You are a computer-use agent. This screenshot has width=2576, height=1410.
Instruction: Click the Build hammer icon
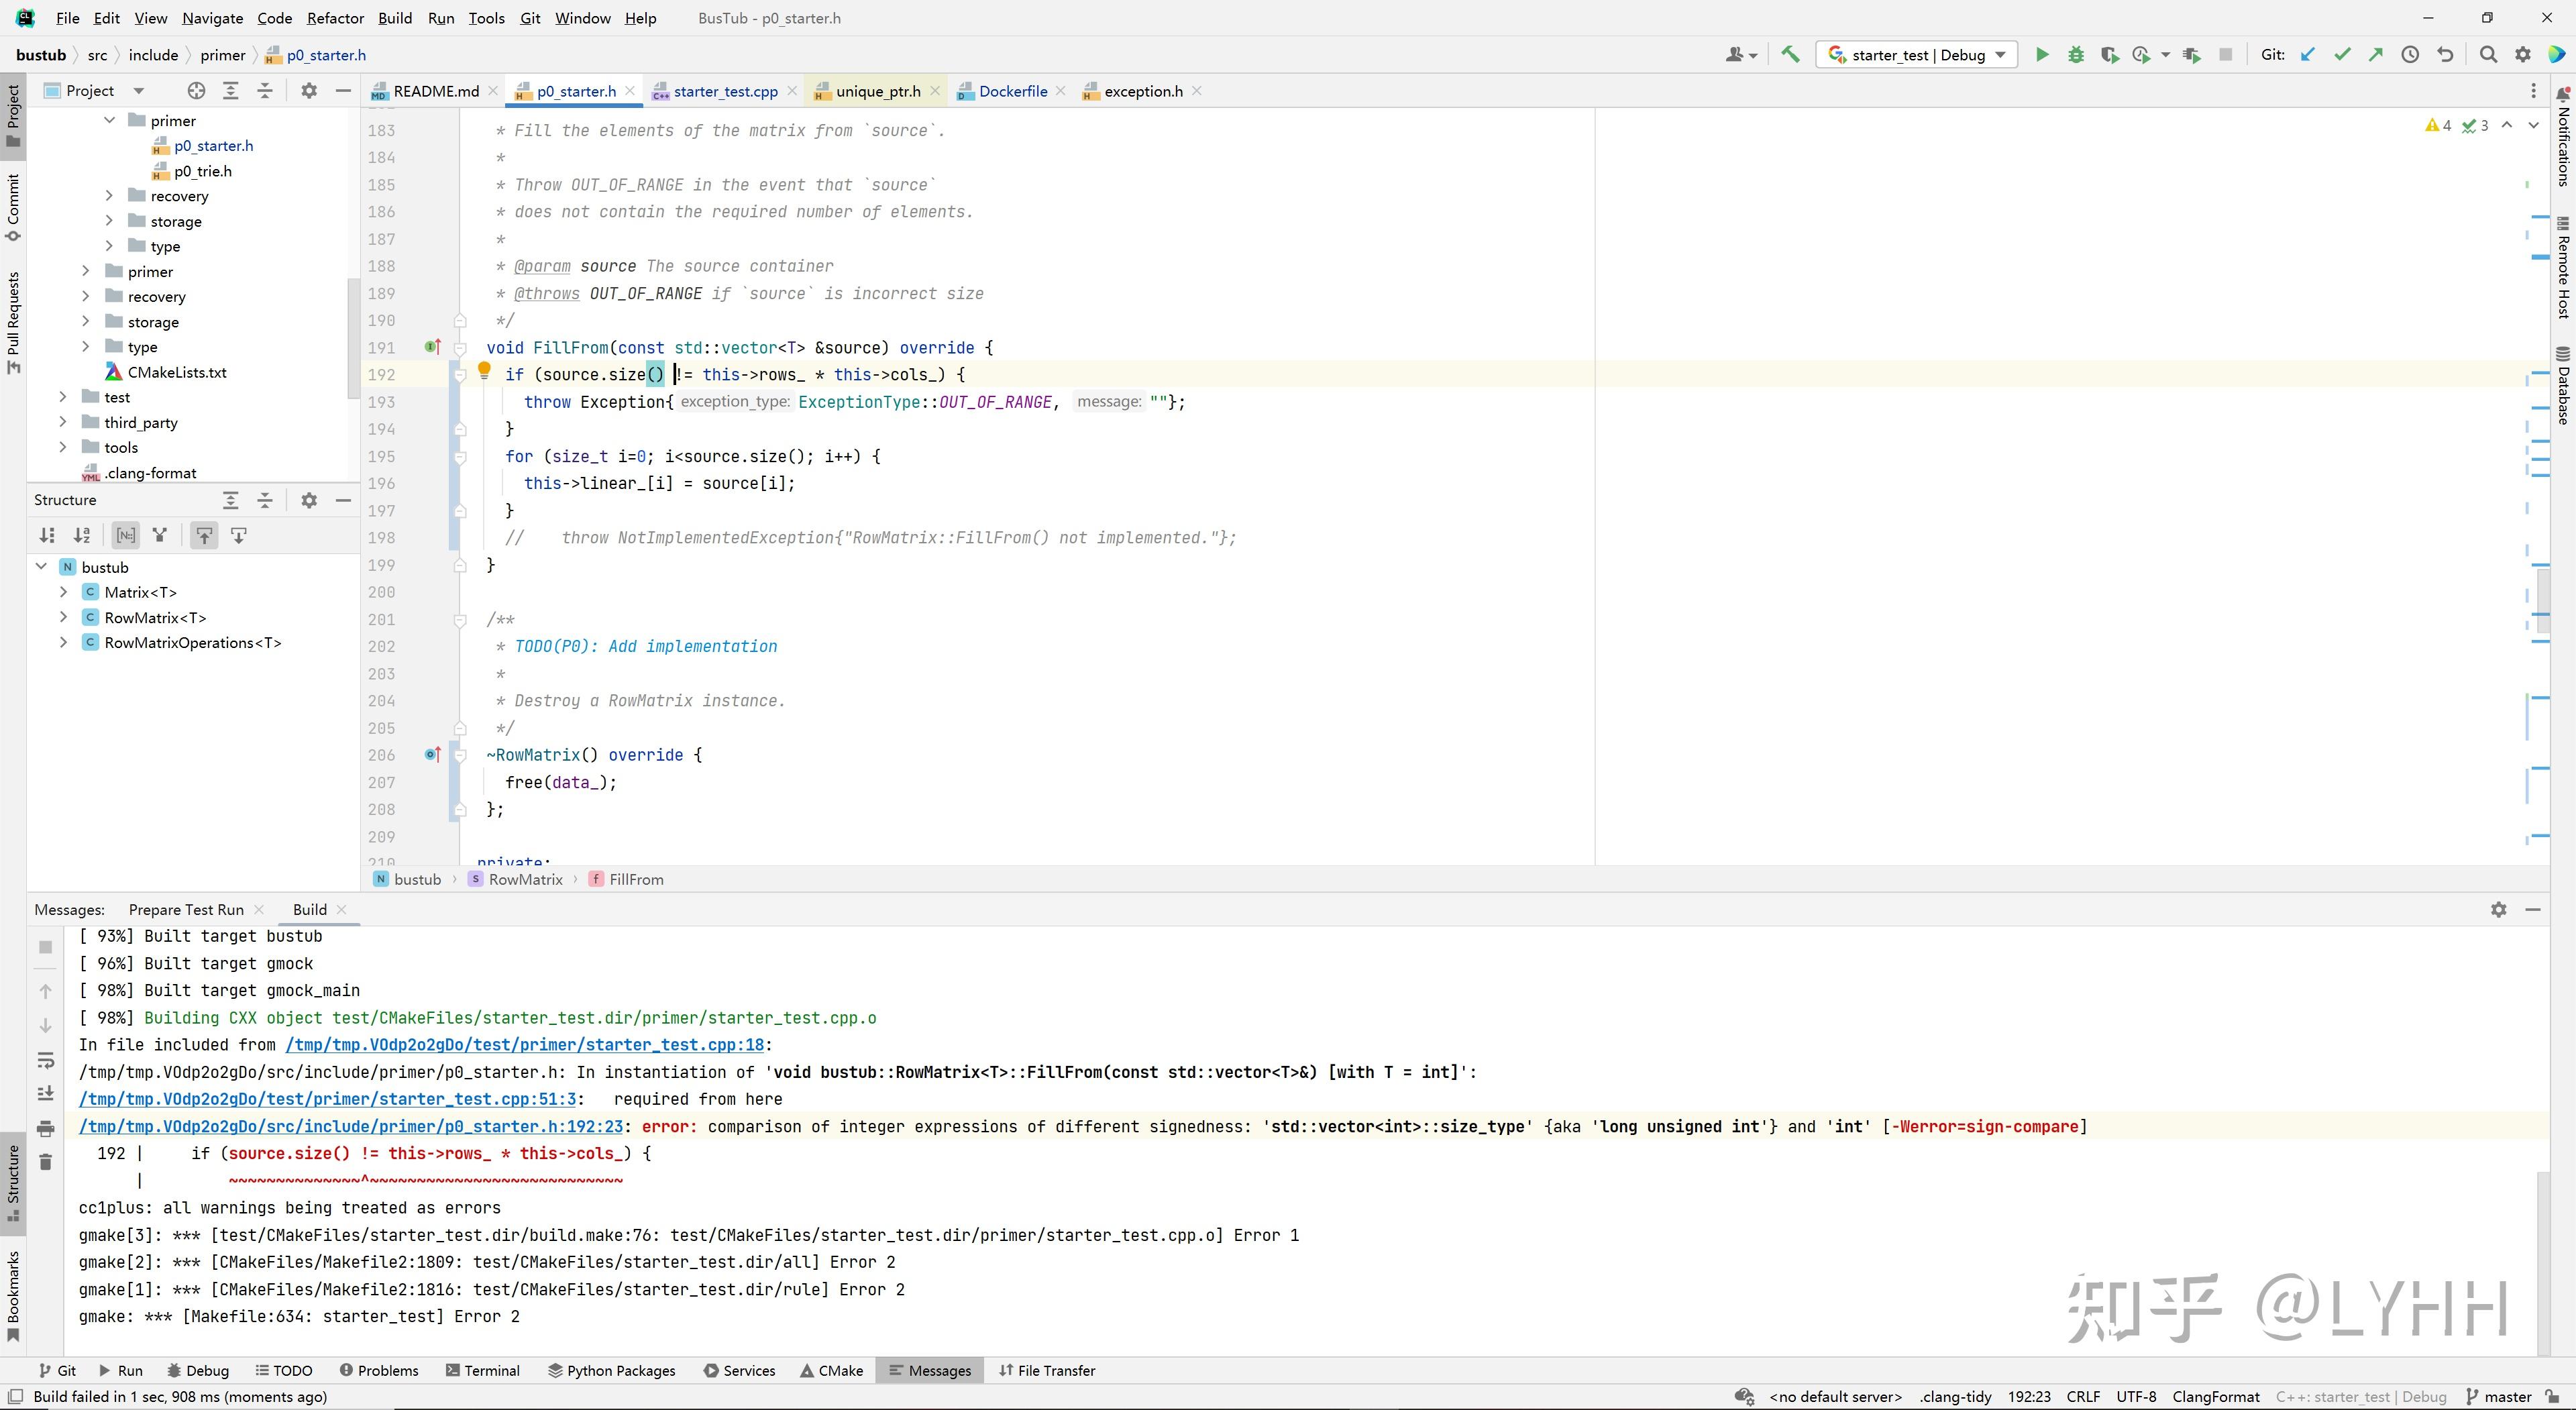1790,55
